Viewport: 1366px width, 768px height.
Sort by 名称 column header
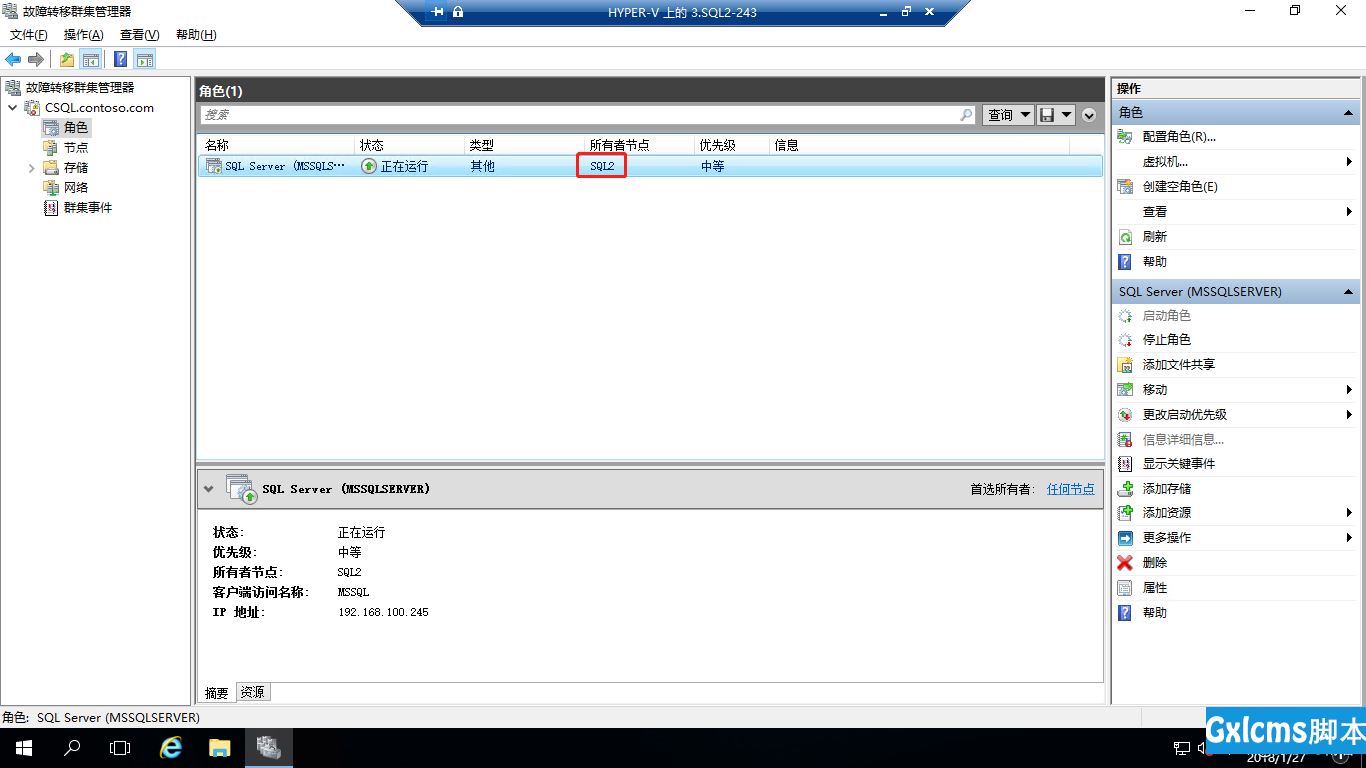click(x=277, y=145)
